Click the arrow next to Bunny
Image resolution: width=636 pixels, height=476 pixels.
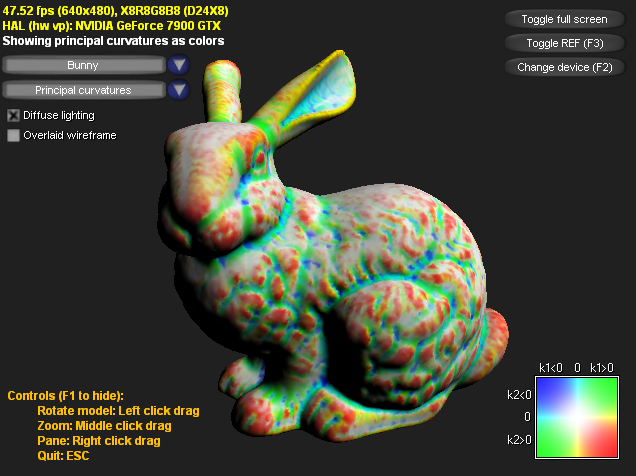click(x=179, y=65)
